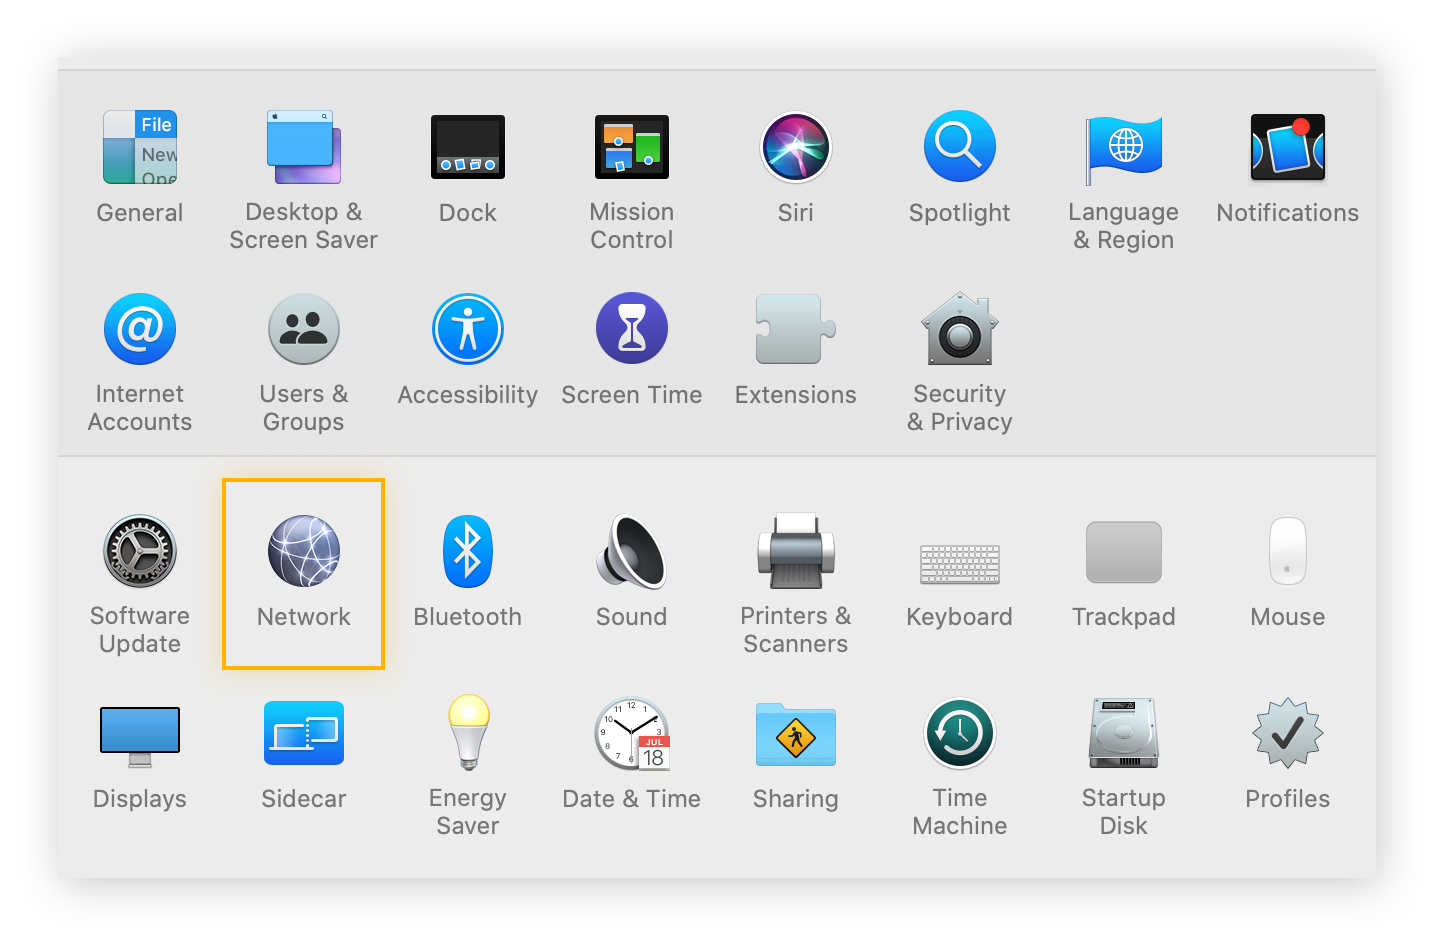Open the General preferences pane

[x=140, y=148]
